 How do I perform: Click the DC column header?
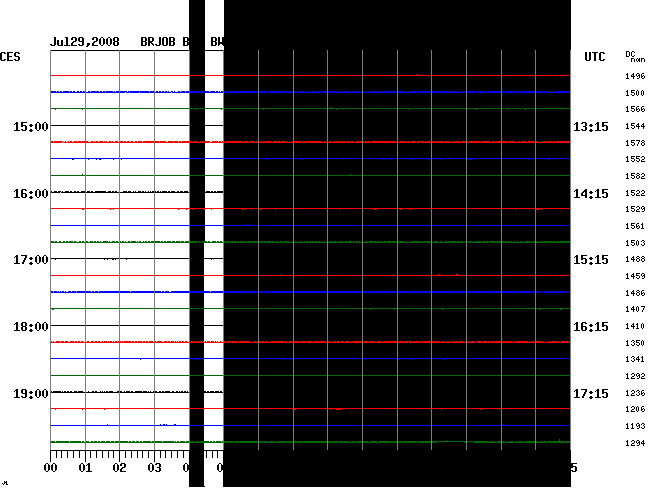tap(630, 54)
